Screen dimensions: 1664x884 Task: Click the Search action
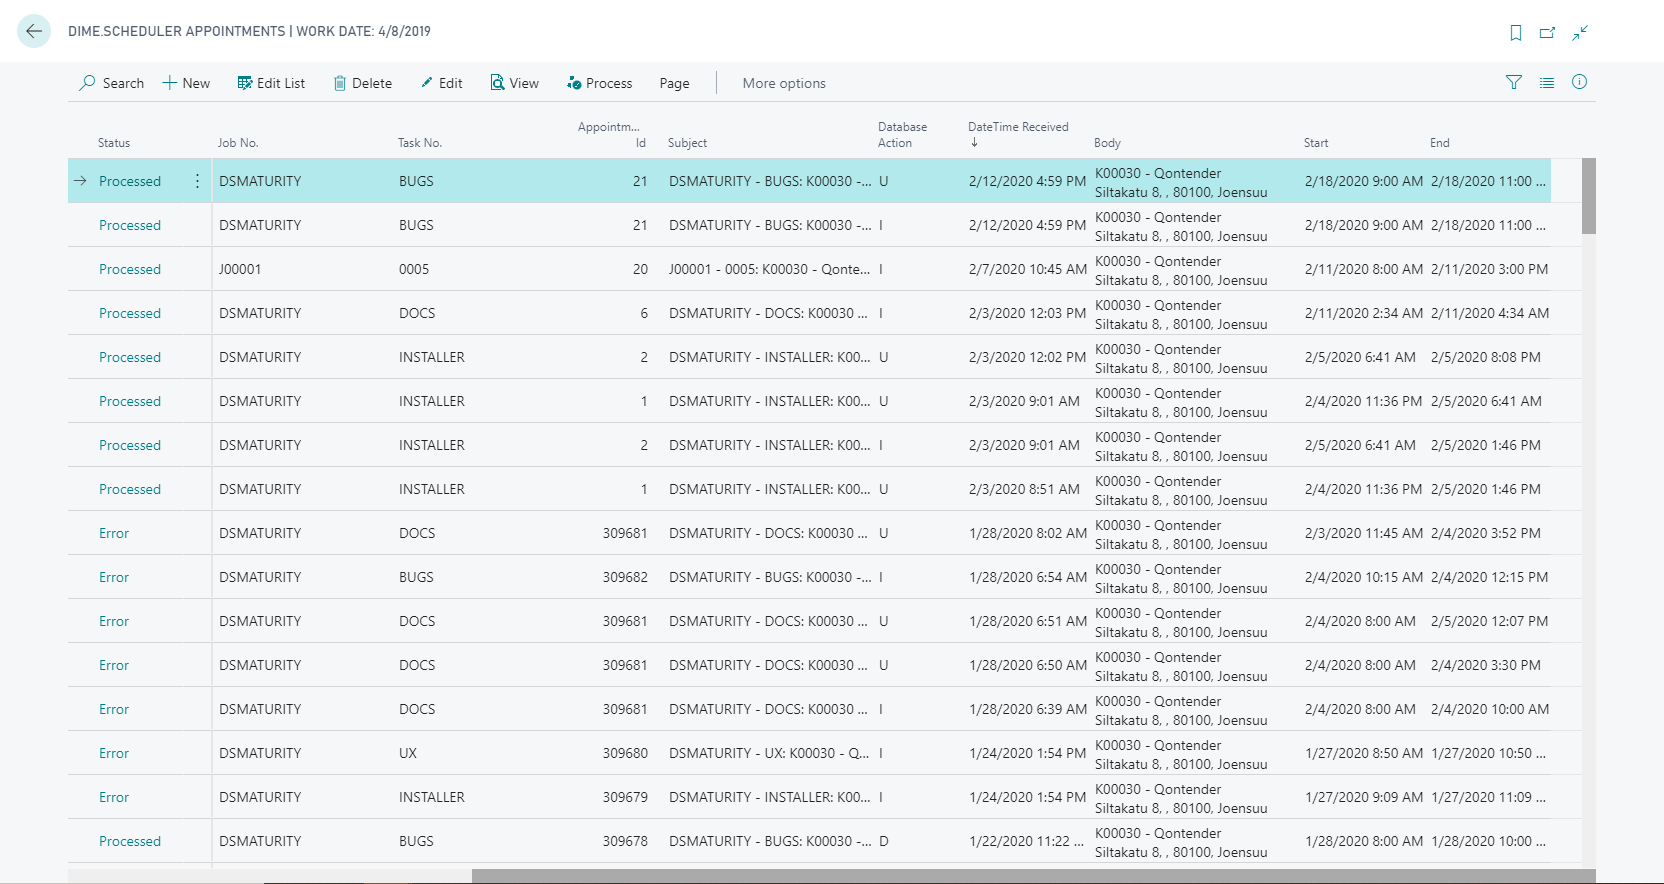pyautogui.click(x=112, y=83)
